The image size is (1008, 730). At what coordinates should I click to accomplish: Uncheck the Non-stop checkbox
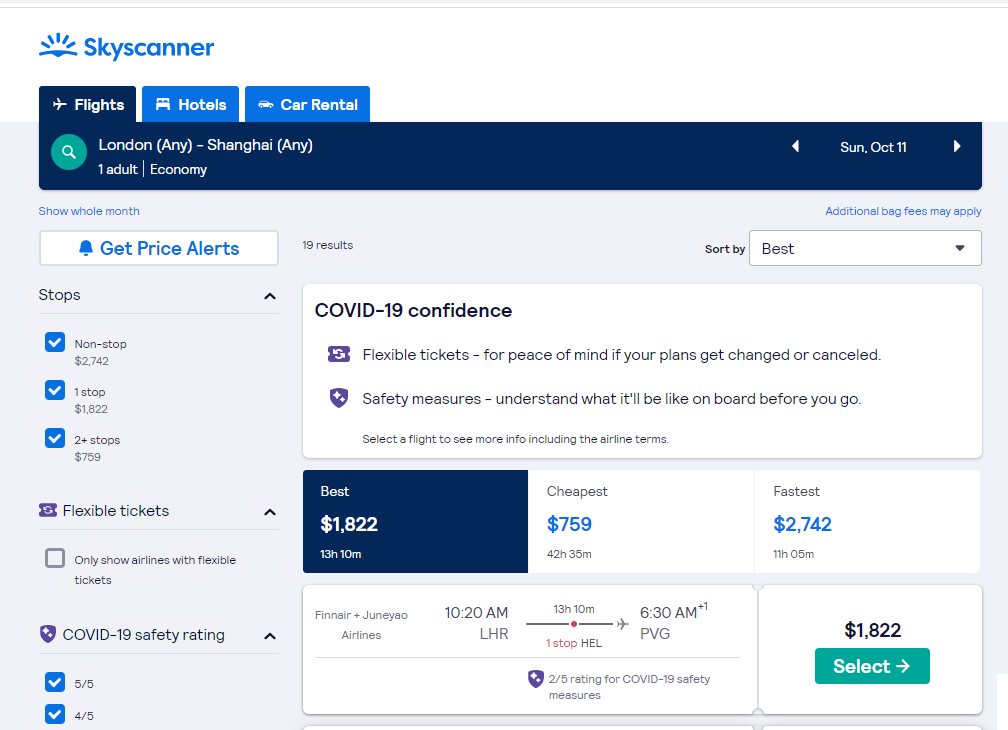[x=55, y=342]
